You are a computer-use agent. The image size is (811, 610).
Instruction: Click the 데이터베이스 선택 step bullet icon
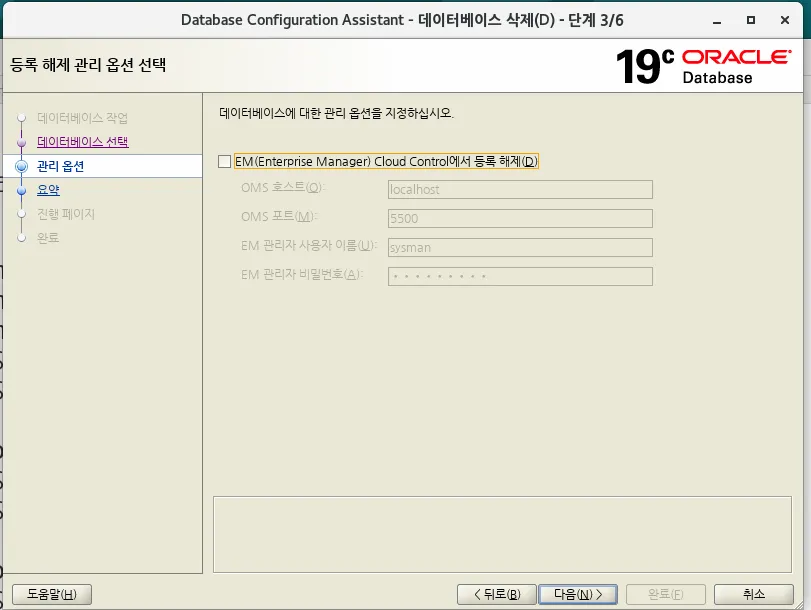click(x=22, y=142)
